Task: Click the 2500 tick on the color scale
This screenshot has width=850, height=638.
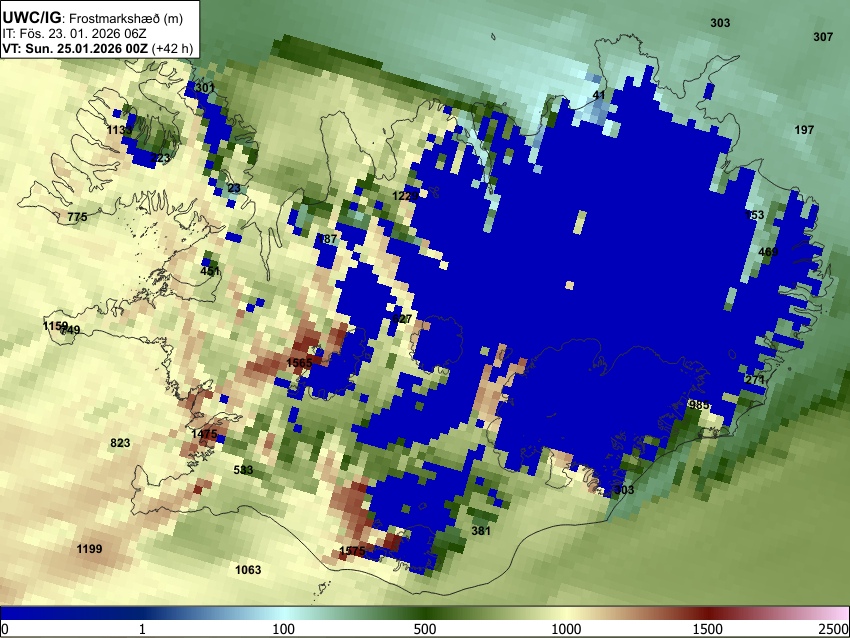Action: coord(835,629)
